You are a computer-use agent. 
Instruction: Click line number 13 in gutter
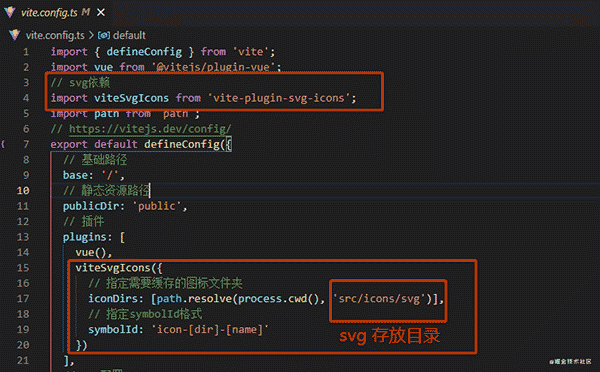tap(23, 237)
